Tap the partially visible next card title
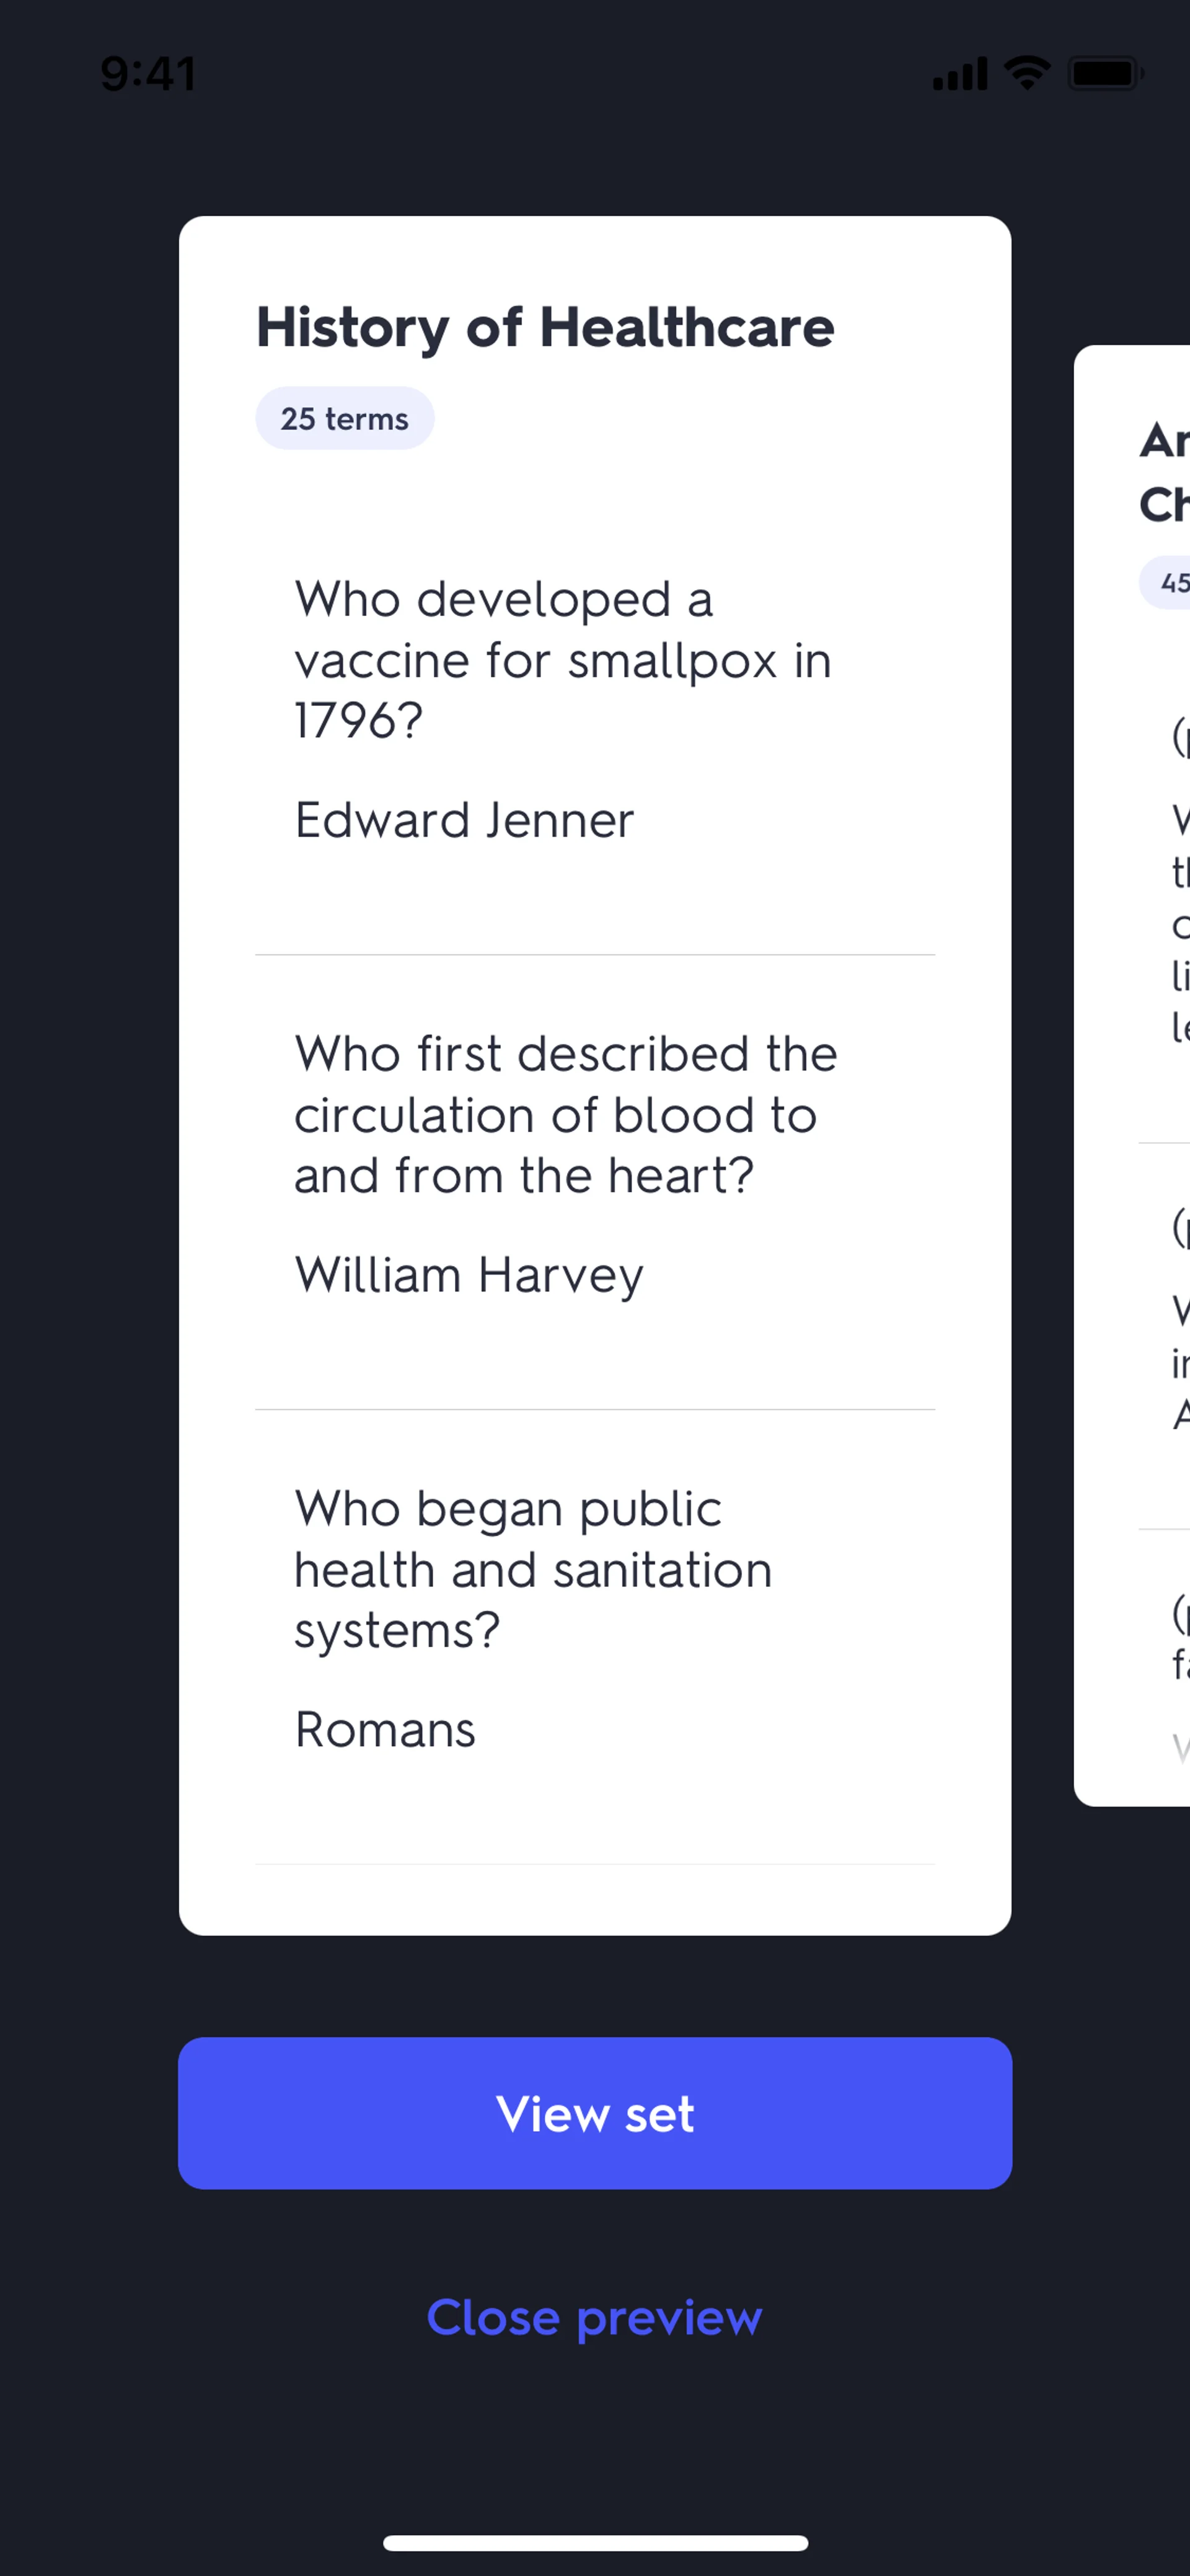The width and height of the screenshot is (1190, 2576). (1164, 472)
